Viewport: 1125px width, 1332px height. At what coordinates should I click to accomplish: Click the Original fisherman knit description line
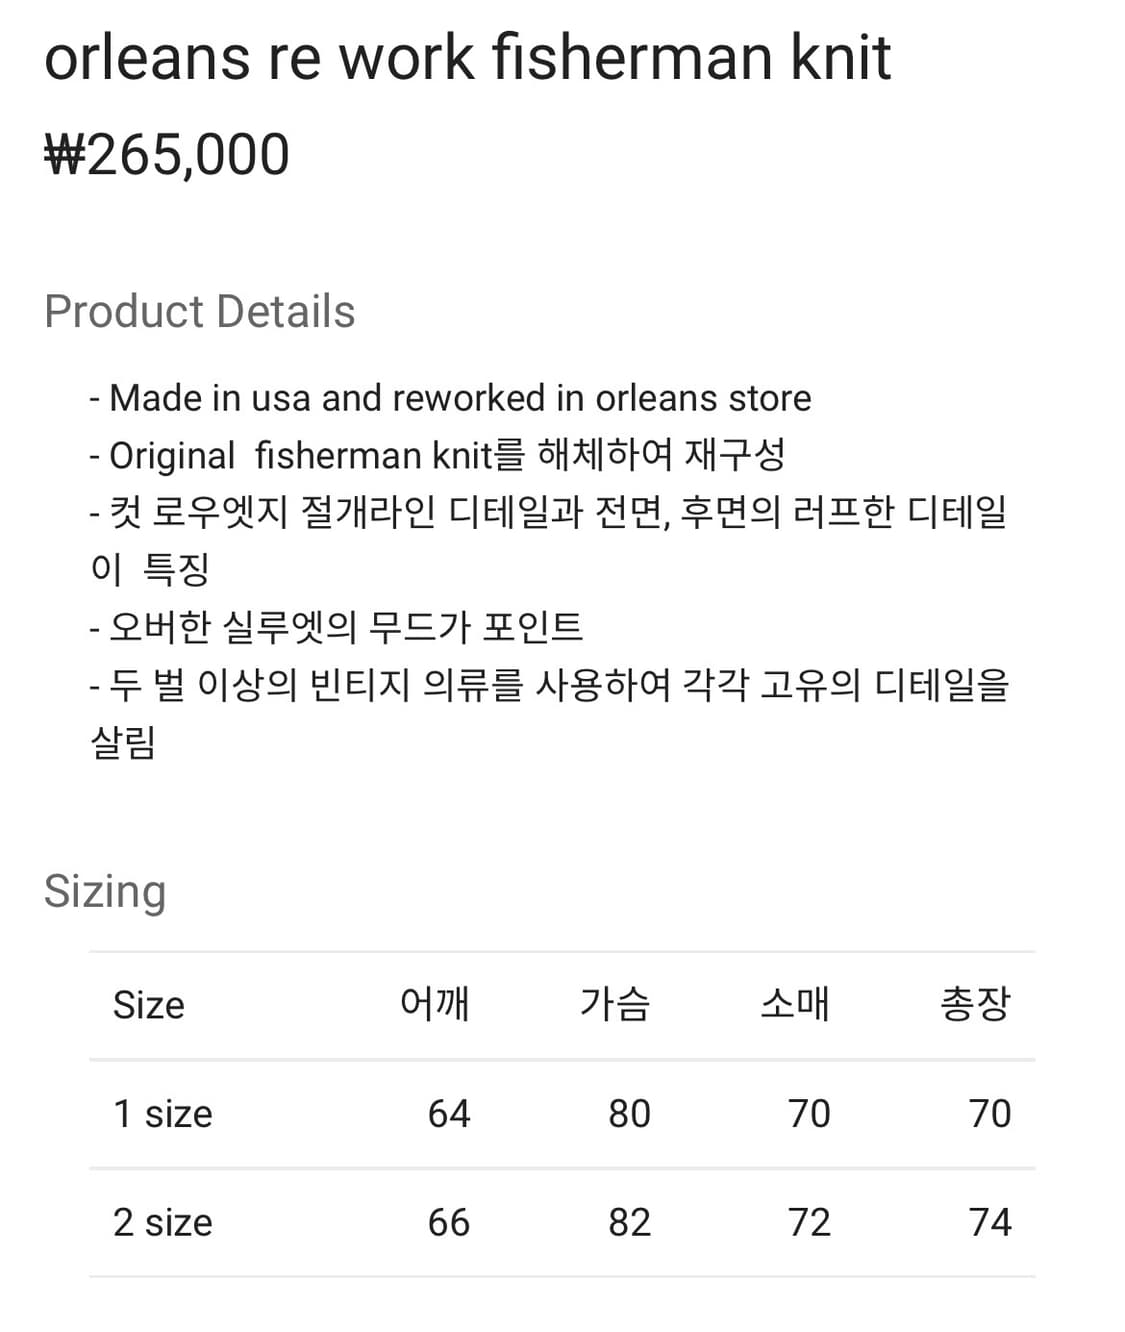pyautogui.click(x=437, y=455)
